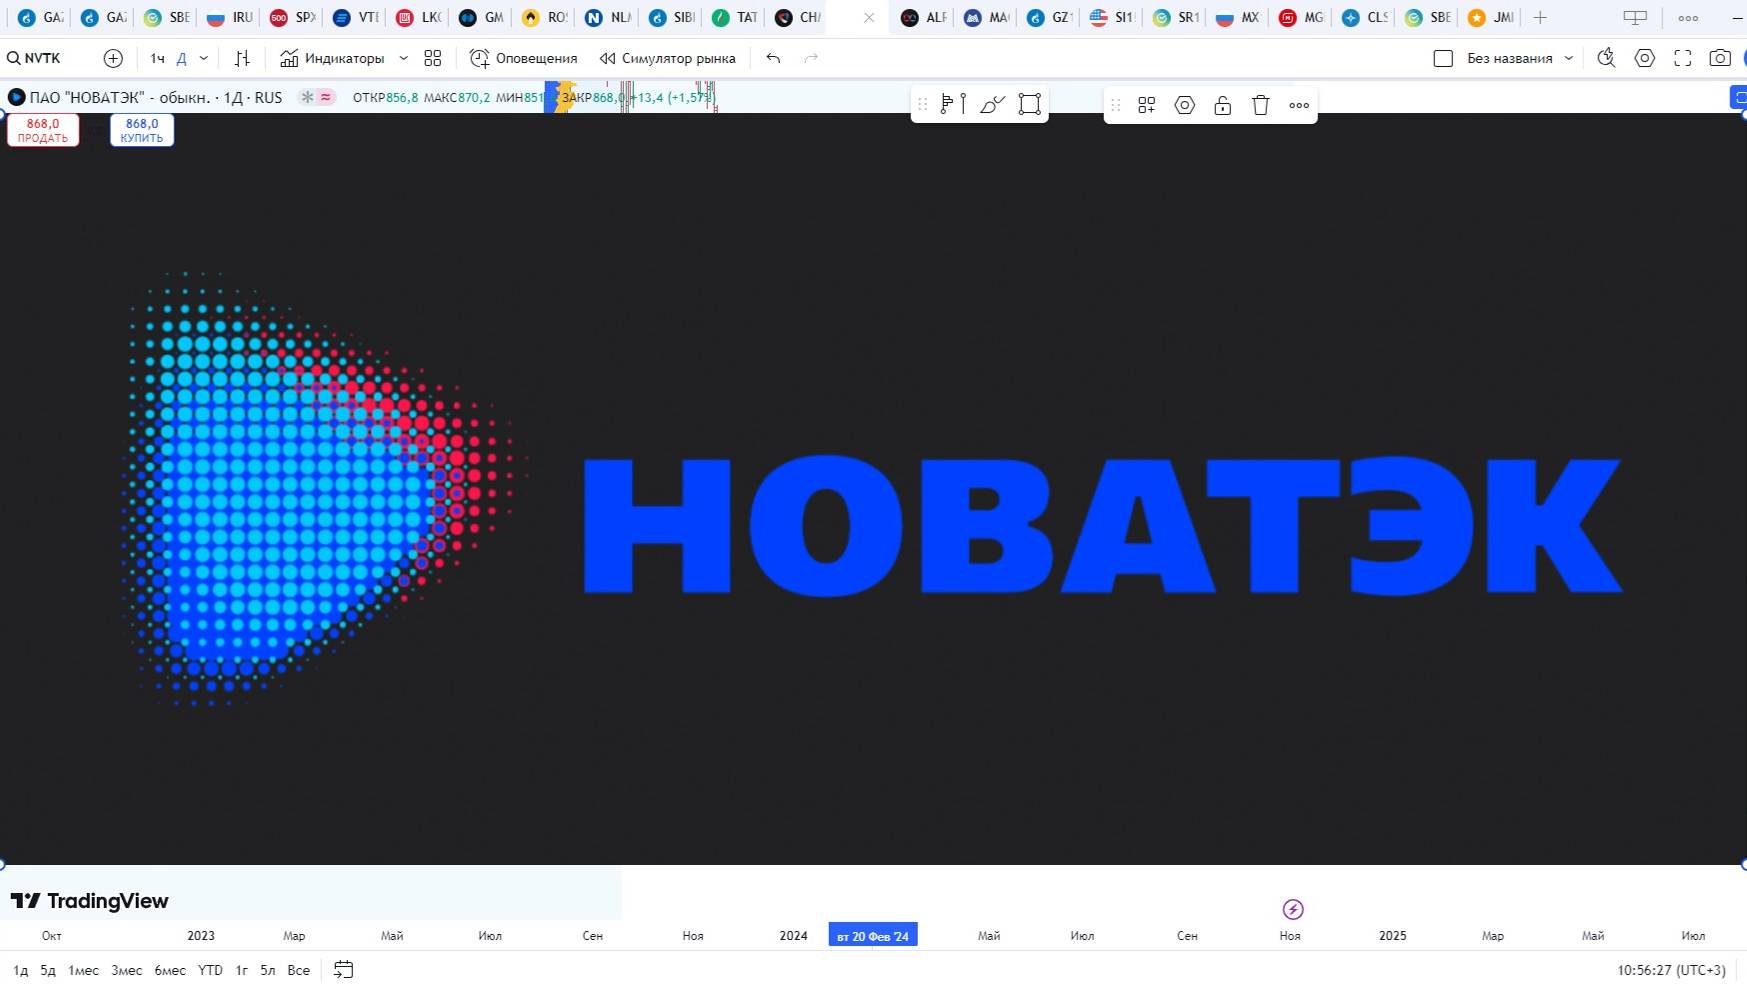Expand the layout dropdown chevron beside Без названия
Viewport: 1747px width, 984px height.
1569,58
